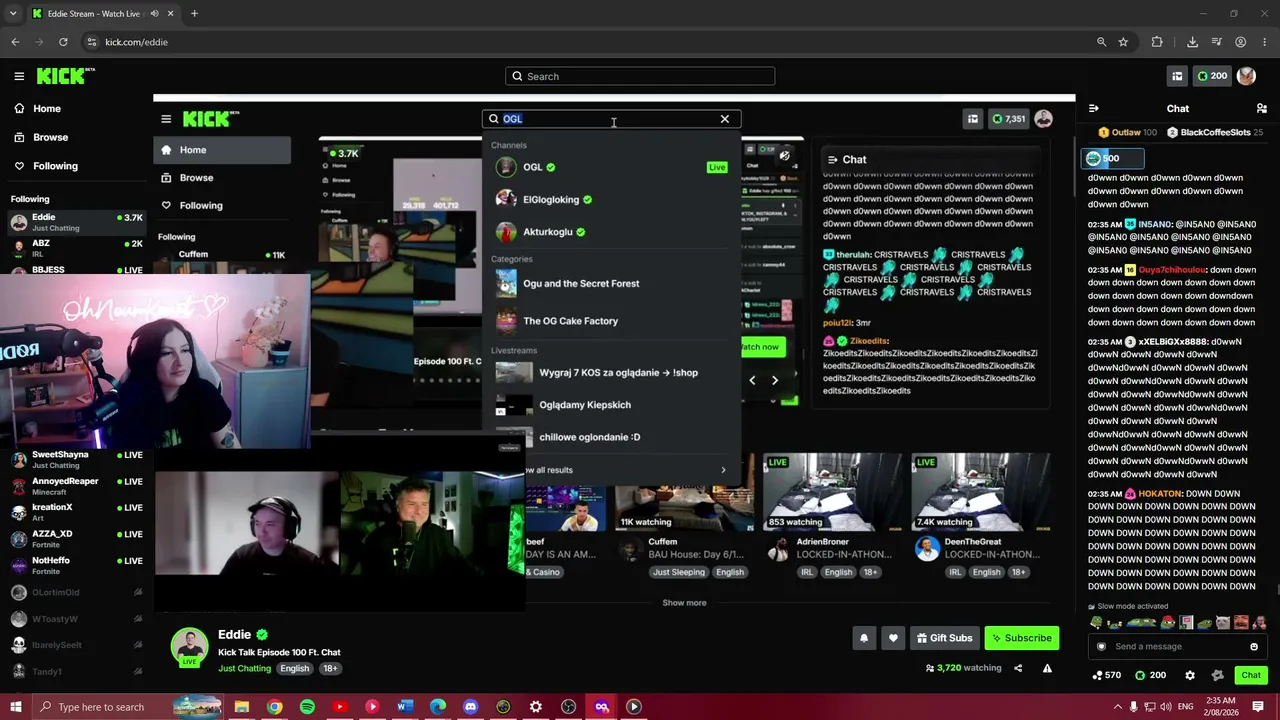Image resolution: width=1280 pixels, height=720 pixels.
Task: Open the chat users icon in the chat header
Action: (x=1261, y=108)
